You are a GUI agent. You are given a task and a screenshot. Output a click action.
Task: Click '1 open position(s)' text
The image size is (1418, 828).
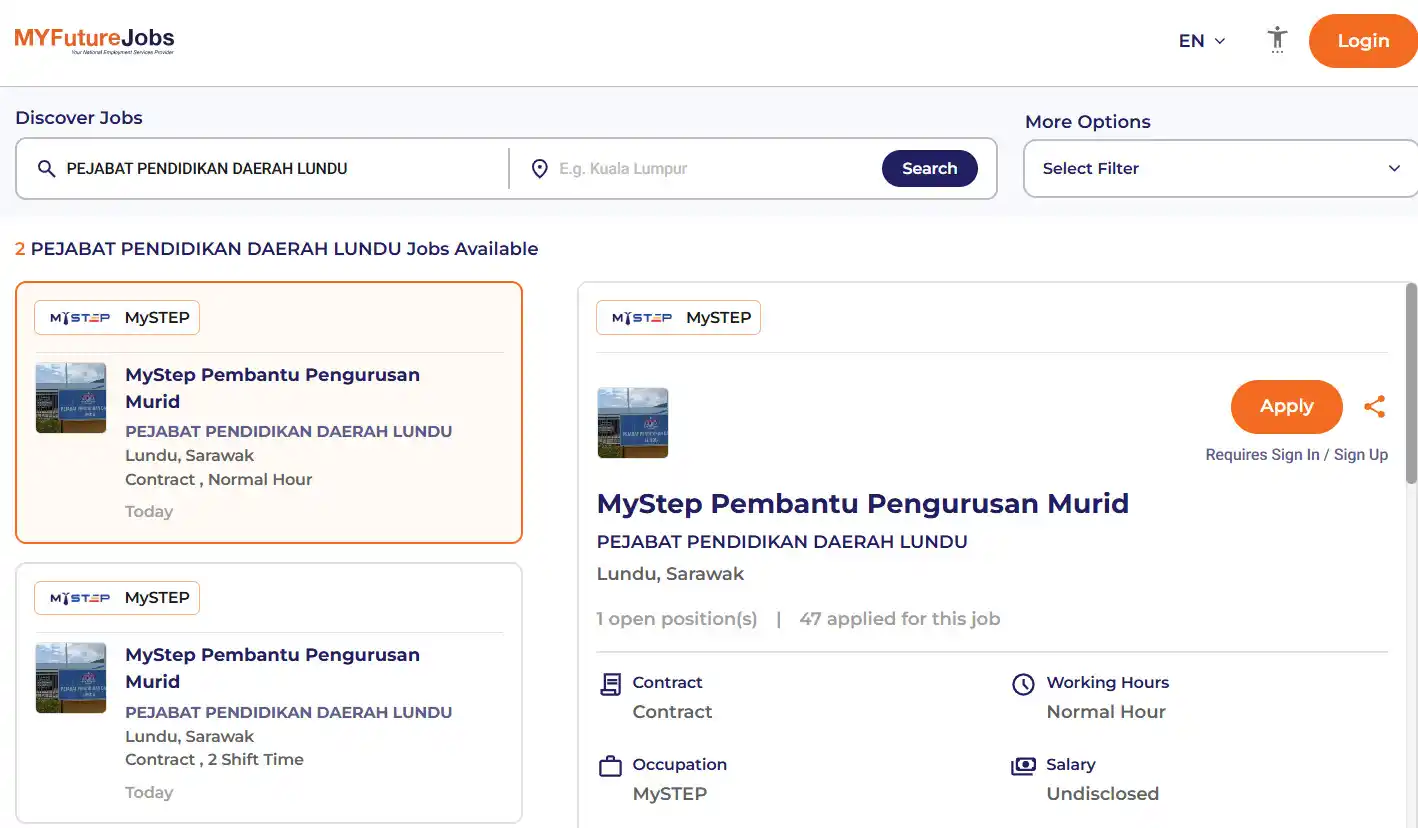pos(677,619)
